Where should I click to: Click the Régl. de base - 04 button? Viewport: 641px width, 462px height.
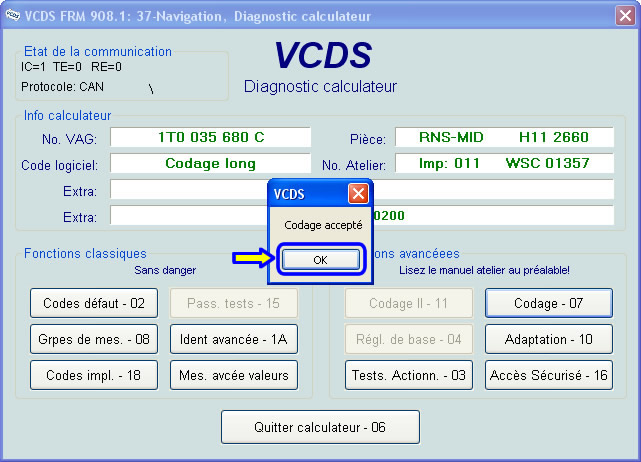click(x=408, y=339)
